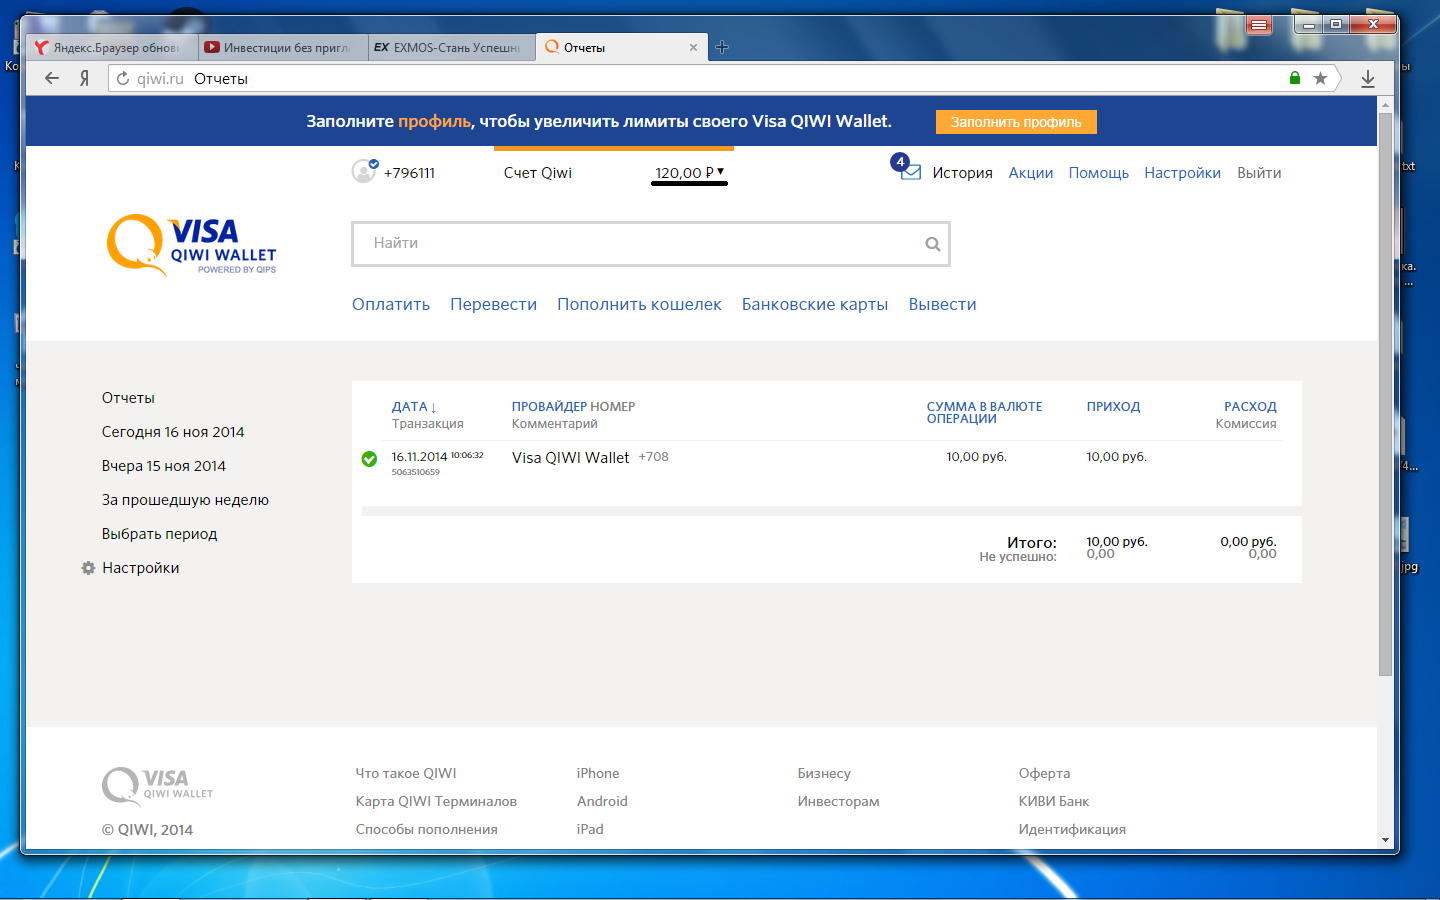Open the Visa QIWI Wallet transaction entry
The width and height of the screenshot is (1440, 900).
[x=570, y=458]
